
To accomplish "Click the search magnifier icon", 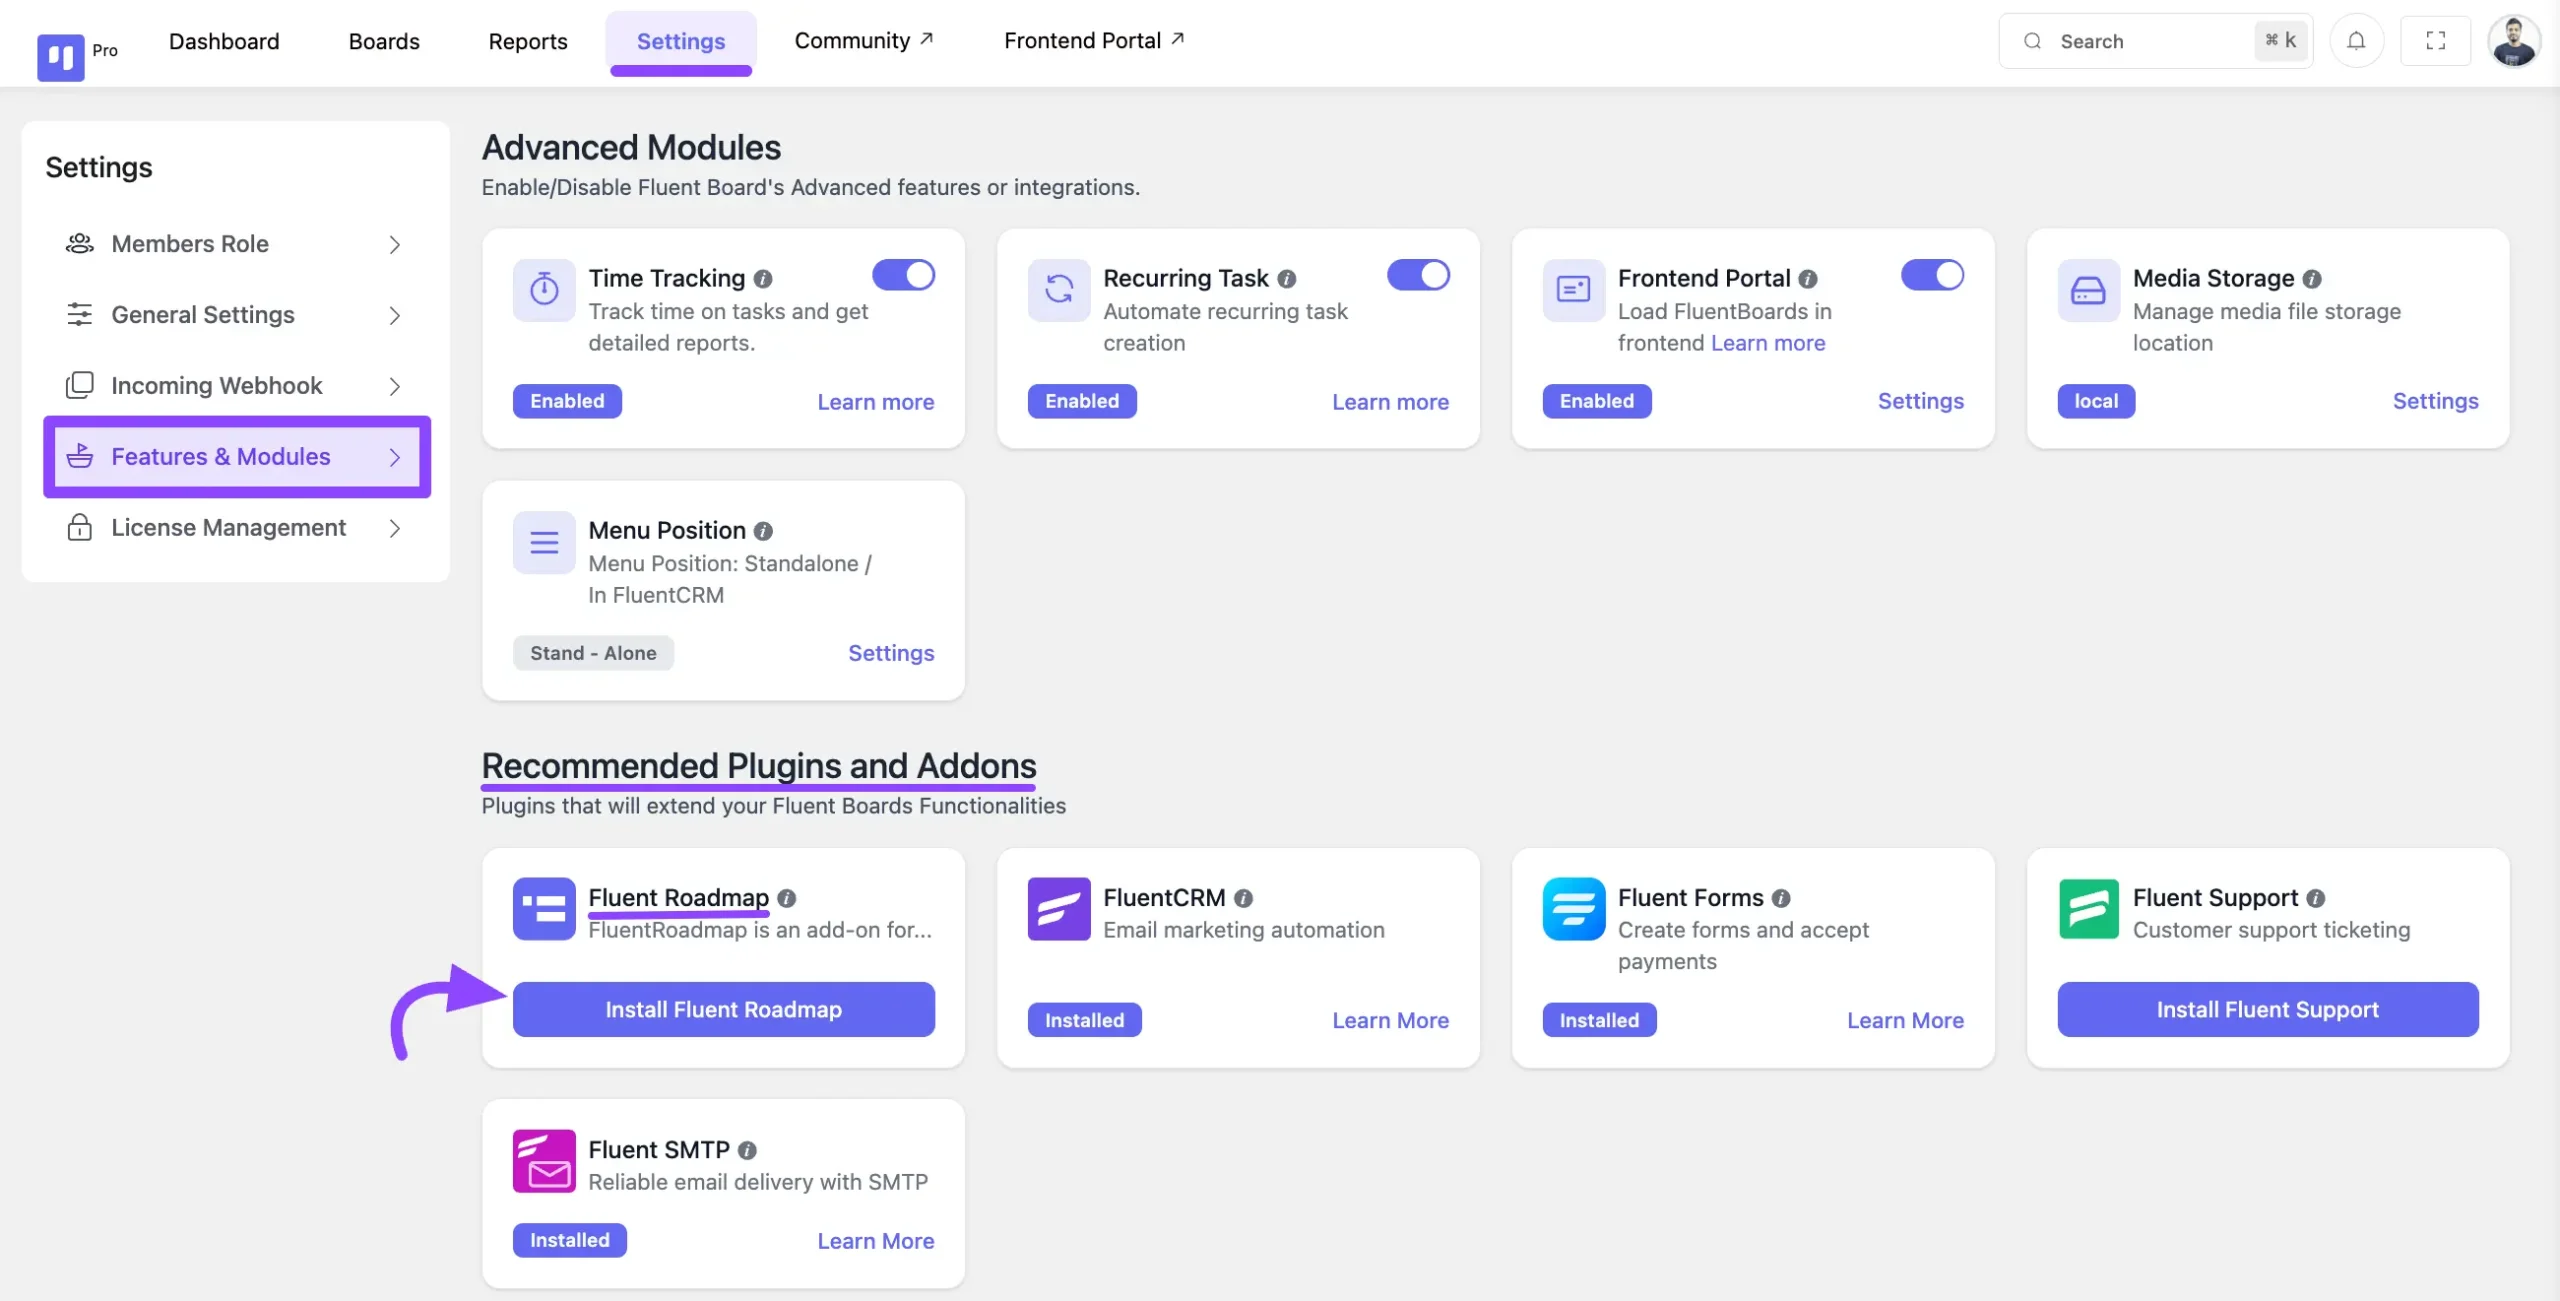I will pyautogui.click(x=2032, y=41).
